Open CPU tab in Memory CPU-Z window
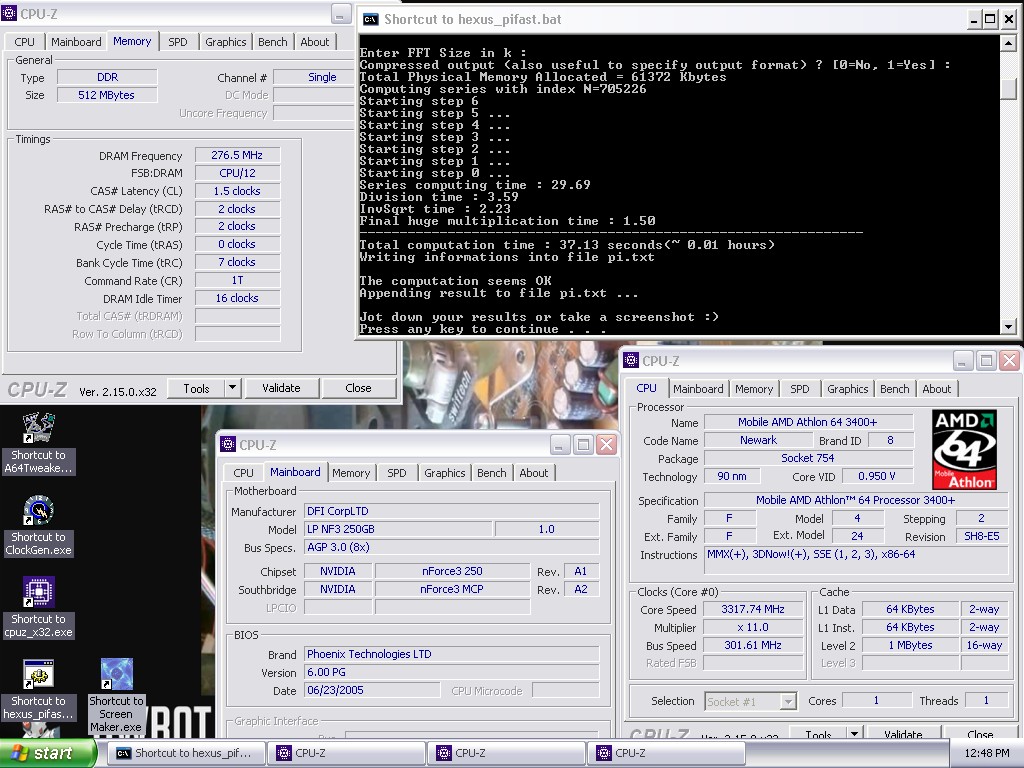This screenshot has height=768, width=1024. coord(24,42)
